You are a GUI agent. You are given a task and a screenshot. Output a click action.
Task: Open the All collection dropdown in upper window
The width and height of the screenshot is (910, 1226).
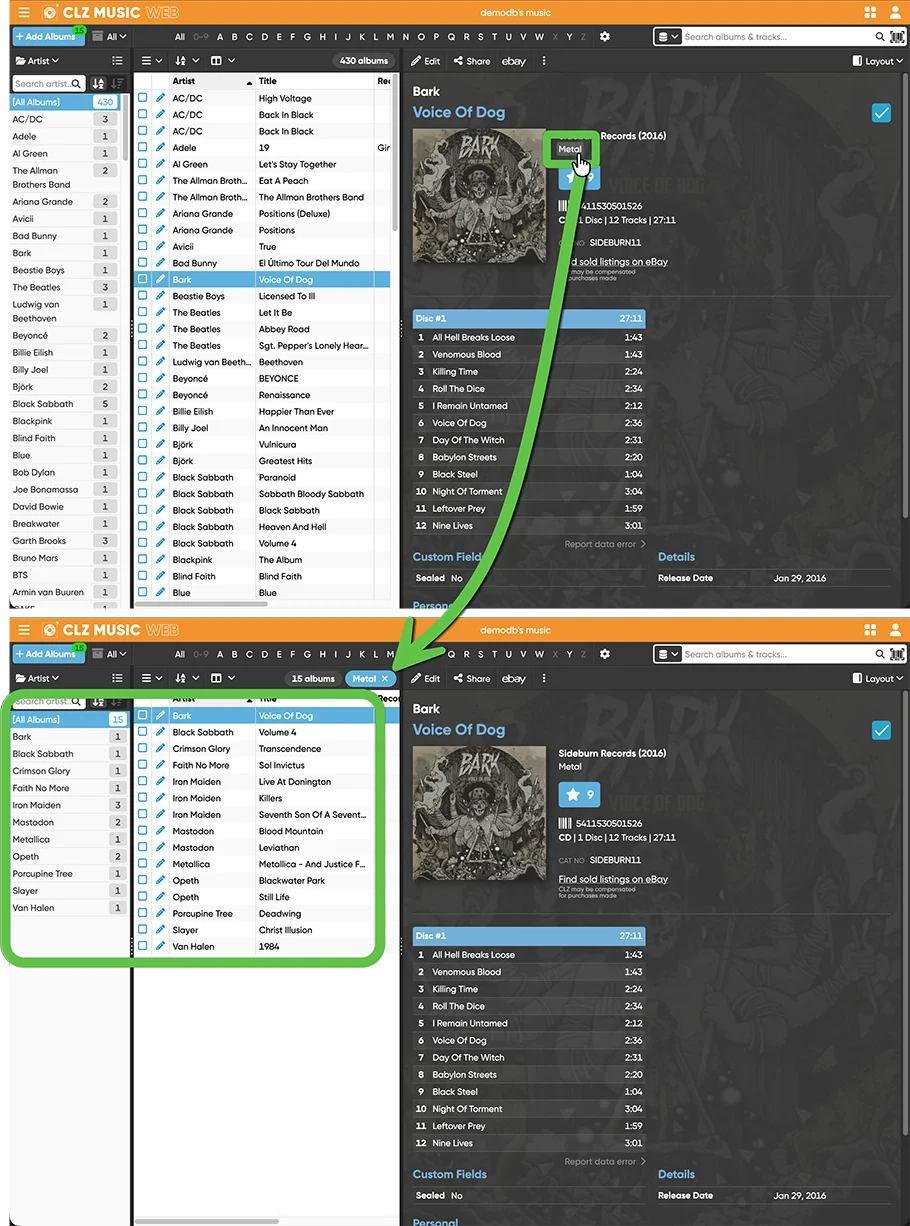pos(111,37)
